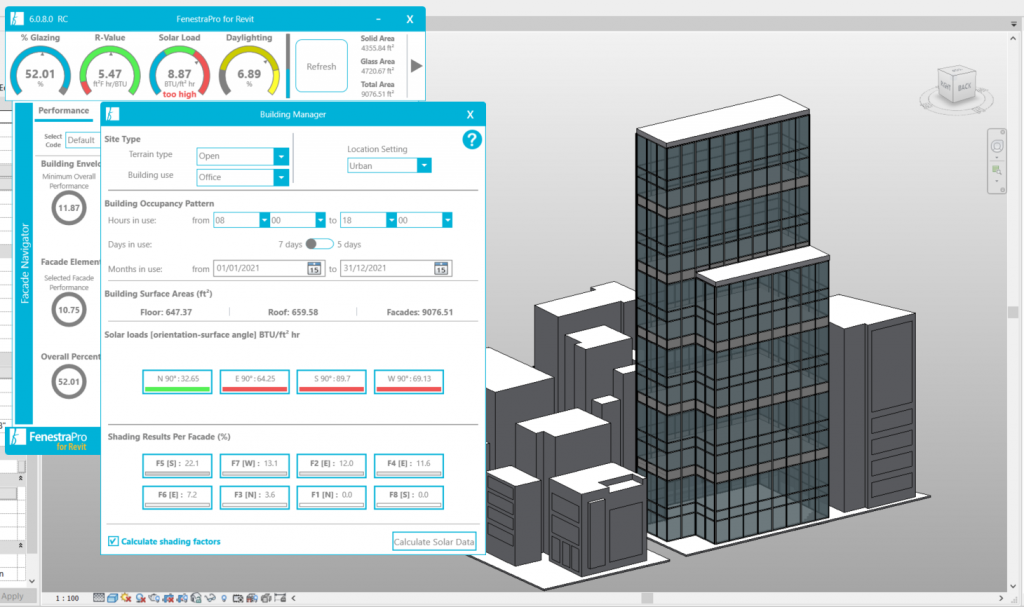This screenshot has width=1024, height=607.
Task: Select the W 90° solar load button
Action: [x=409, y=382]
